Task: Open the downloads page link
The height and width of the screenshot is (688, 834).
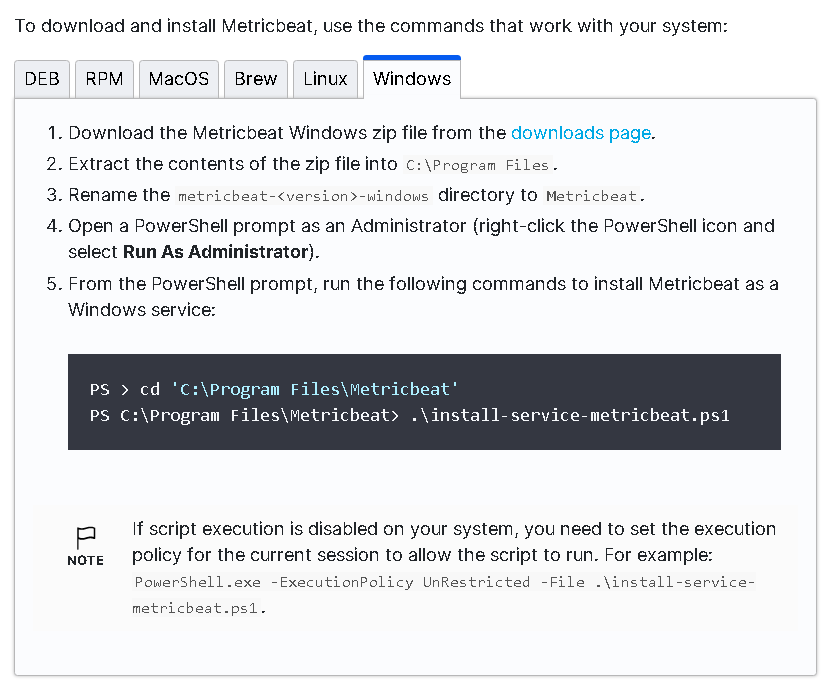Action: point(581,133)
